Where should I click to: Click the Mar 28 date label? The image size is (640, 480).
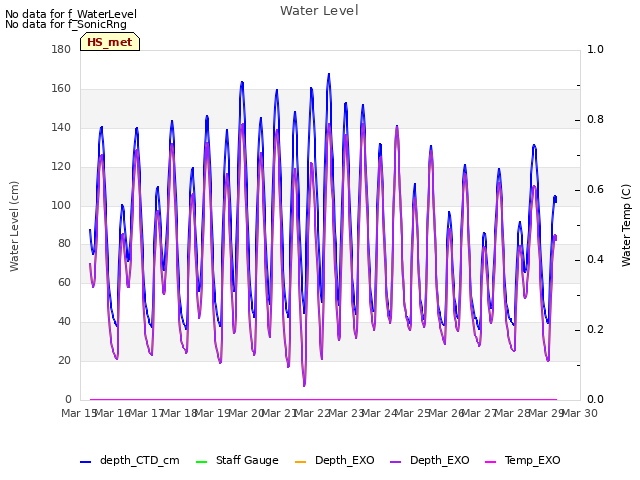coord(512,413)
